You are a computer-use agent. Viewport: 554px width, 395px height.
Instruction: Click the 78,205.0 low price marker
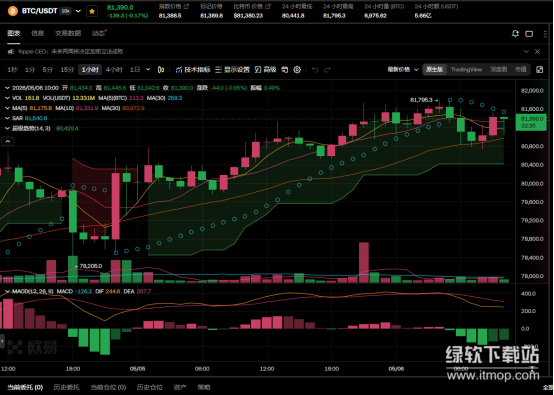click(91, 266)
